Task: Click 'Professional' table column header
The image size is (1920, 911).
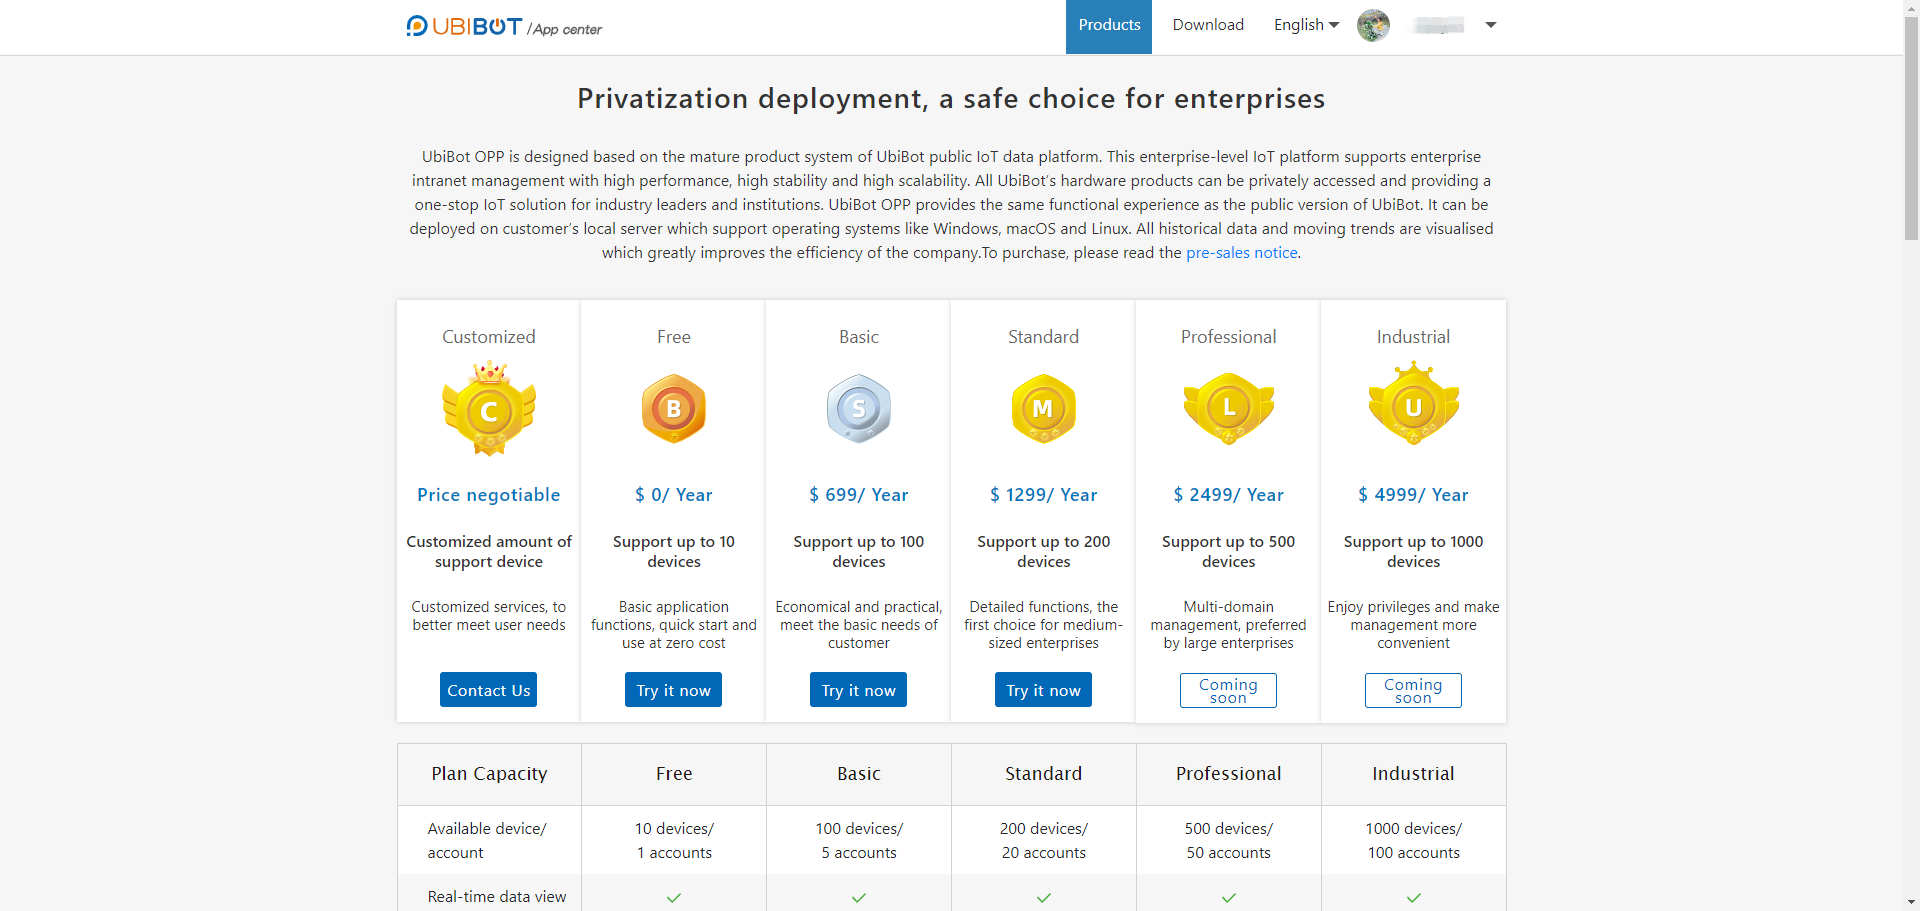Action: tap(1229, 774)
